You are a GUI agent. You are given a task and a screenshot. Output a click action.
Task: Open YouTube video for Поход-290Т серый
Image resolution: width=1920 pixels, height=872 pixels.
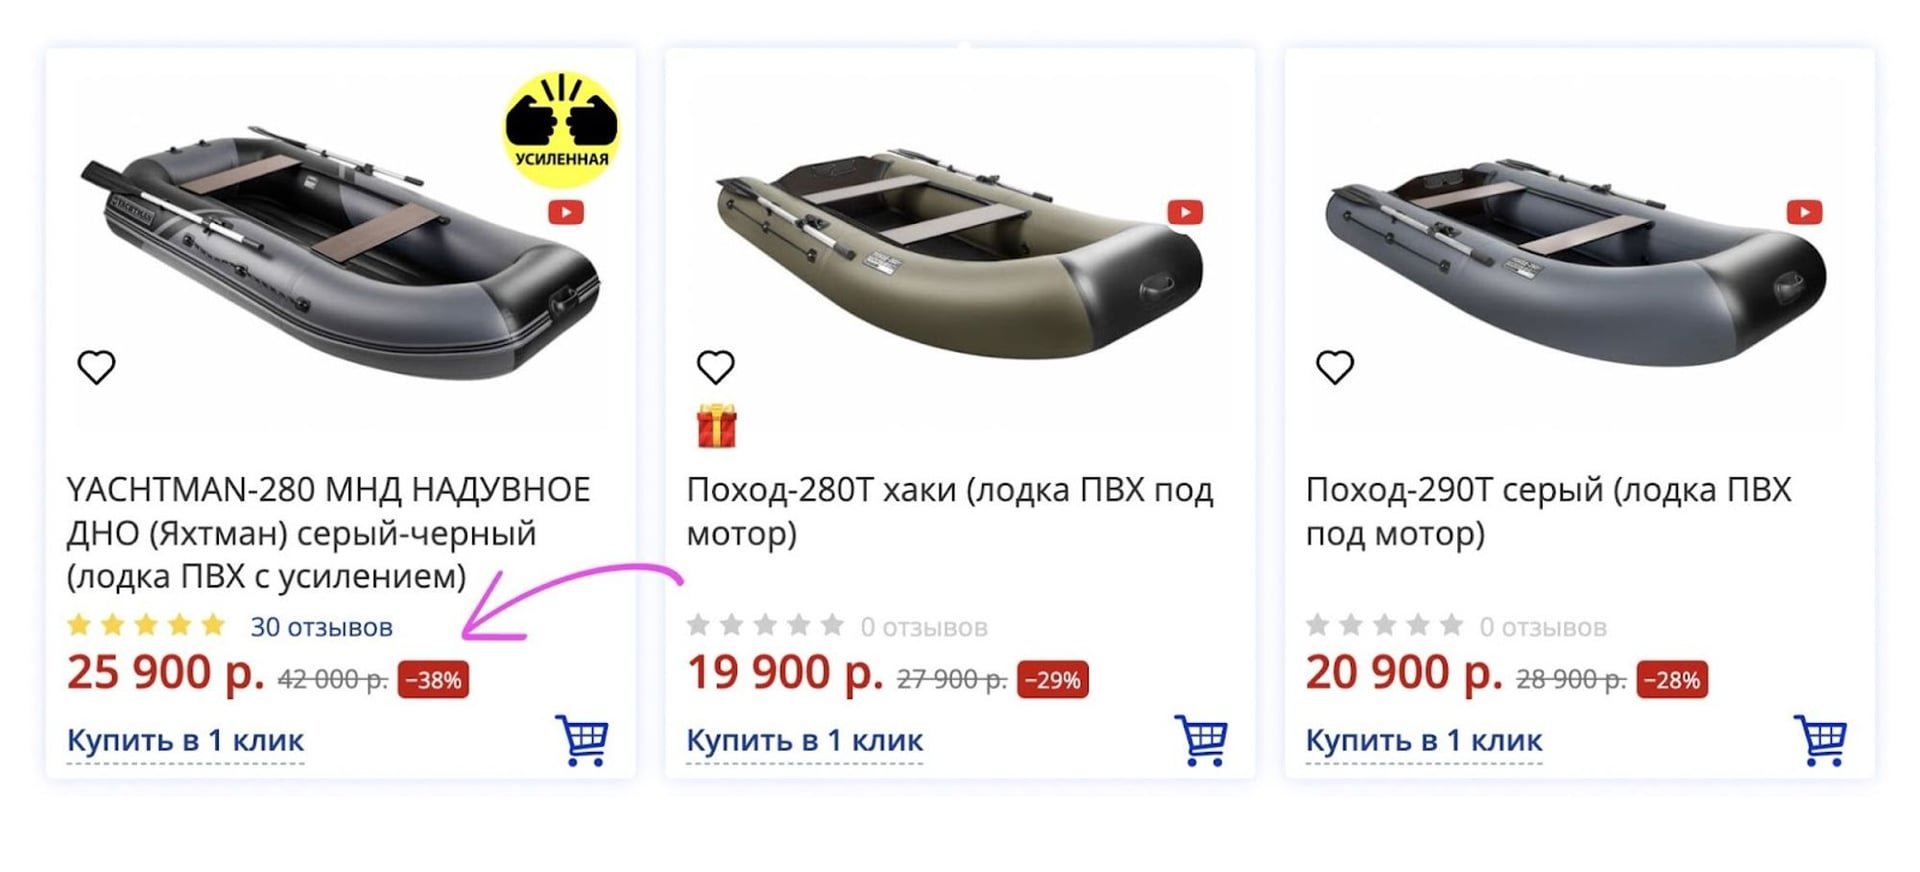pos(1803,211)
